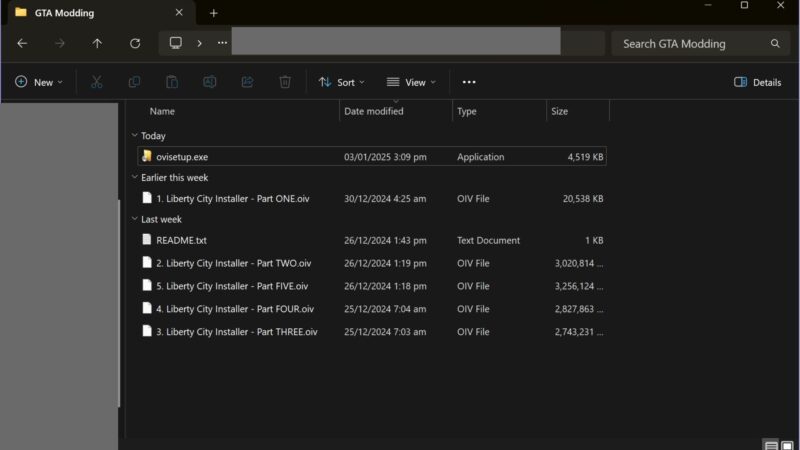Toggle the Details pane button
Image resolution: width=800 pixels, height=450 pixels.
757,82
